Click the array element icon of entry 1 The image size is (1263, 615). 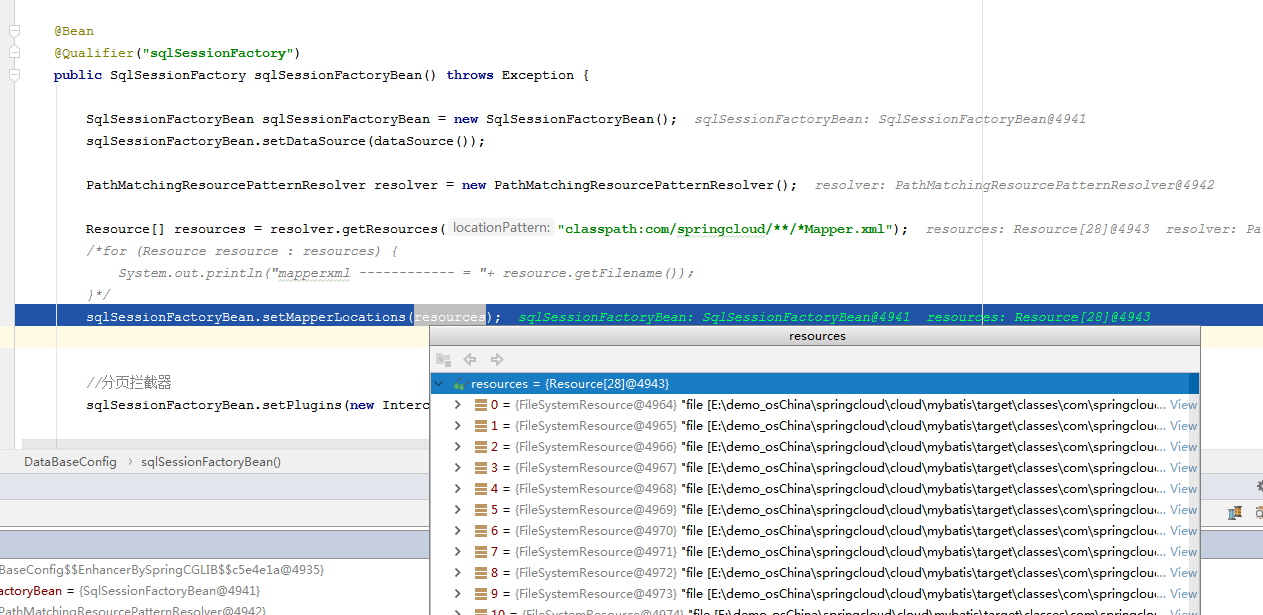(x=481, y=426)
